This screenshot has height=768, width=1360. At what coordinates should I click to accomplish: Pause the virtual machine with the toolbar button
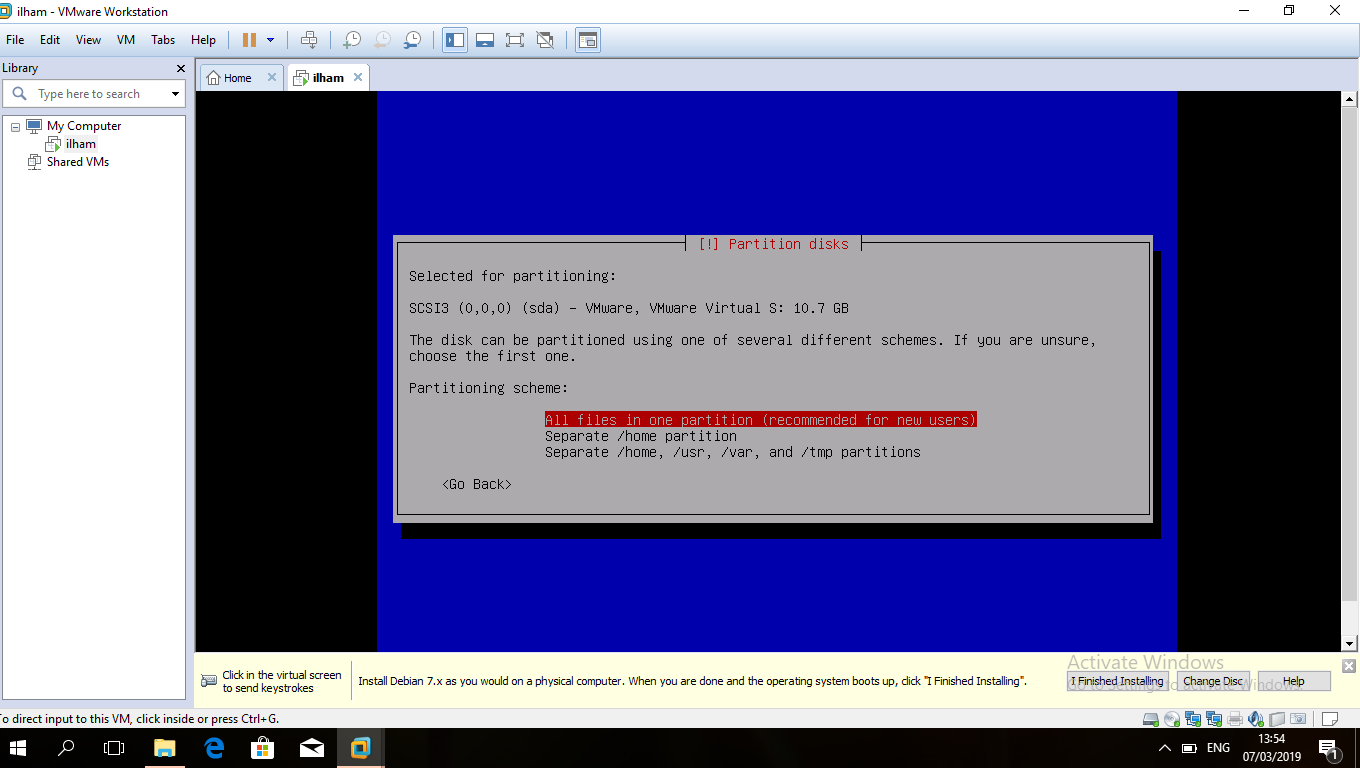pyautogui.click(x=249, y=40)
